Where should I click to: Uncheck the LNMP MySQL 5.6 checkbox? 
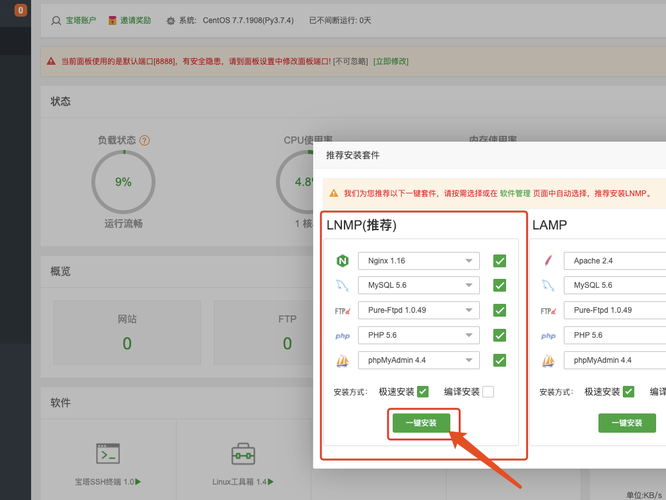500,285
